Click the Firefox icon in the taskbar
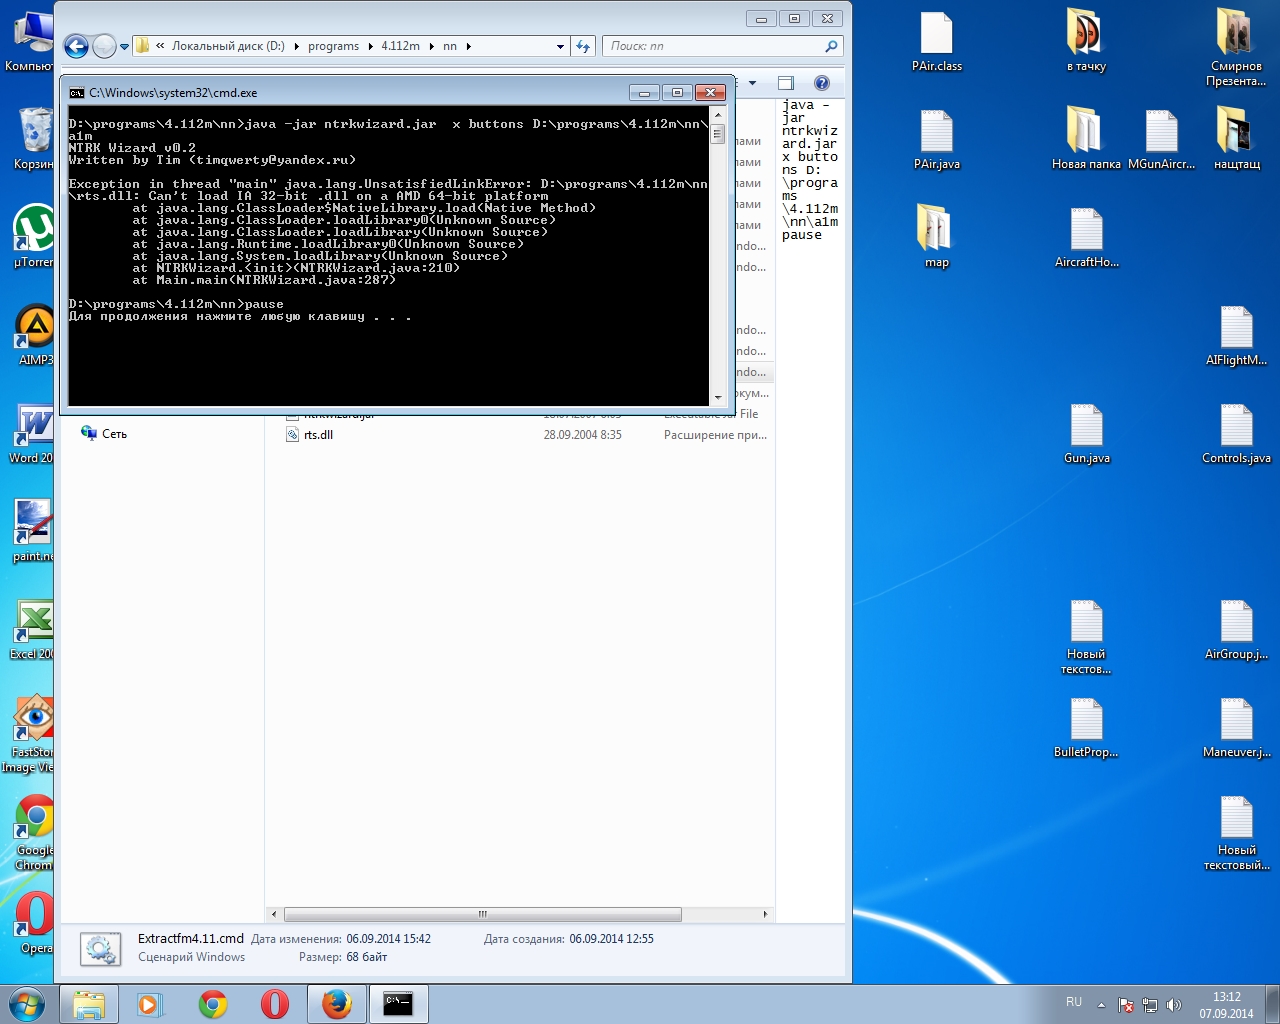 click(x=337, y=1004)
